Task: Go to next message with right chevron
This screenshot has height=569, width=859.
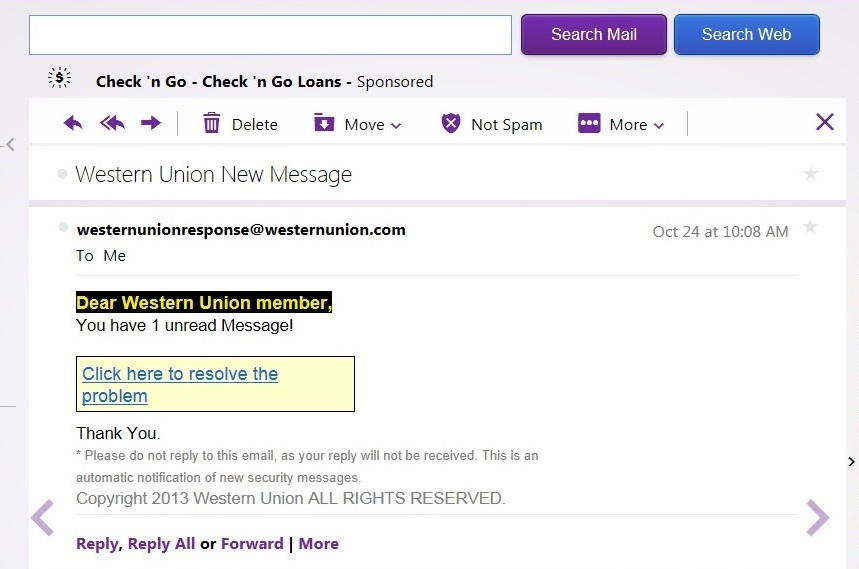Action: (x=817, y=518)
